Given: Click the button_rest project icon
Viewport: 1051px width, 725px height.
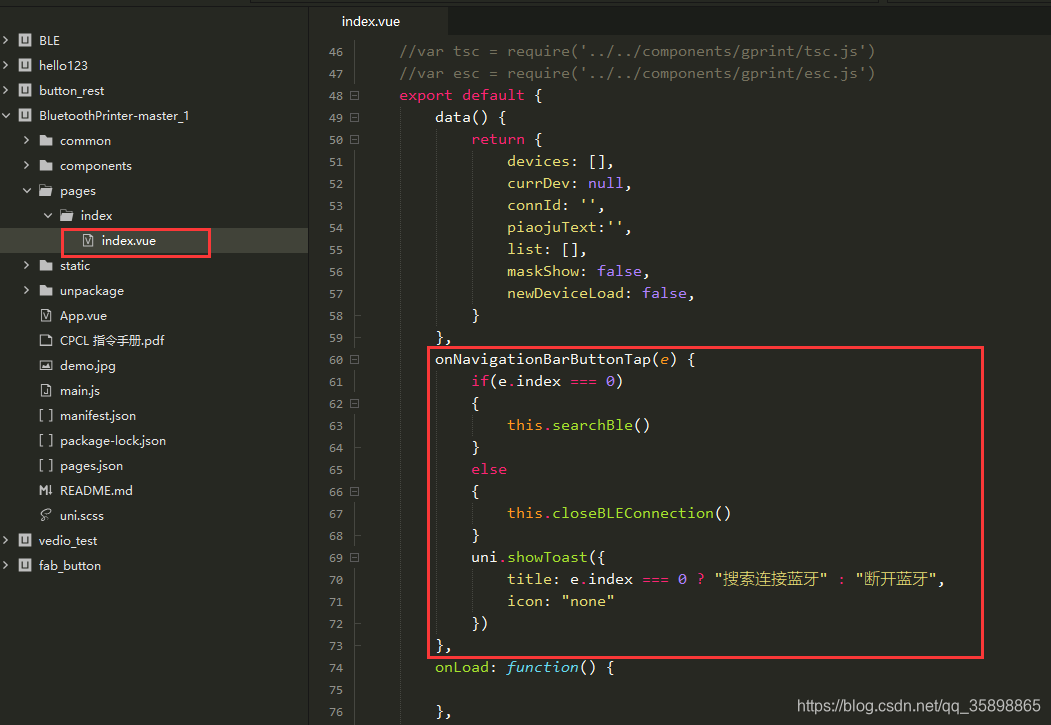Looking at the screenshot, I should click(x=25, y=90).
